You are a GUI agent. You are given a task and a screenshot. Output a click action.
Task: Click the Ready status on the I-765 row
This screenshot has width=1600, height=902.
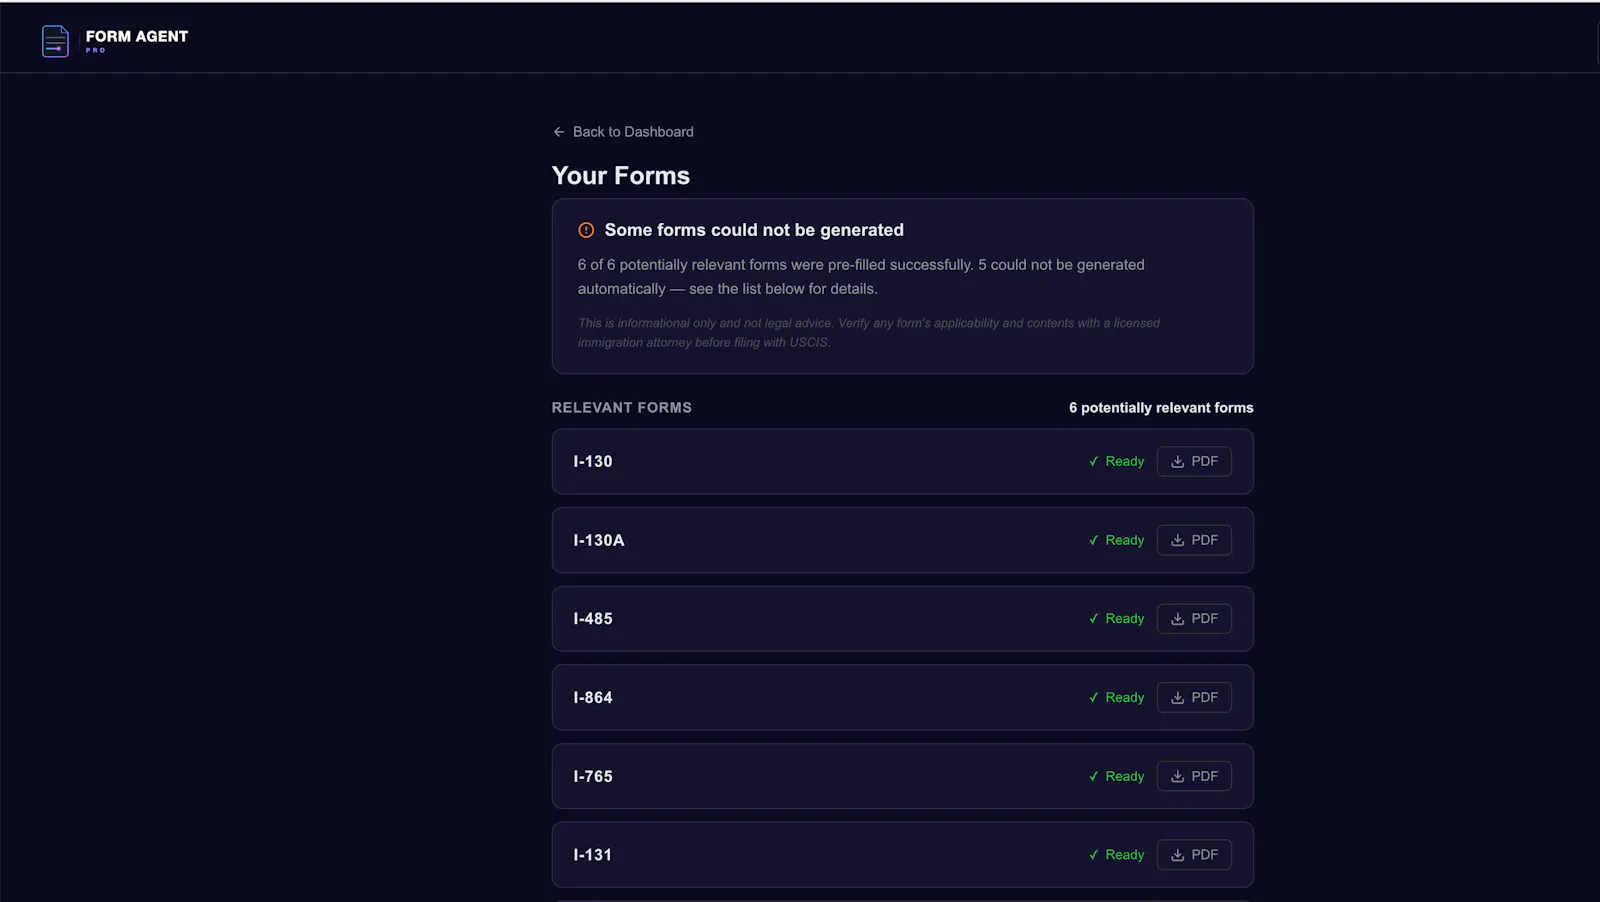pyautogui.click(x=1116, y=776)
